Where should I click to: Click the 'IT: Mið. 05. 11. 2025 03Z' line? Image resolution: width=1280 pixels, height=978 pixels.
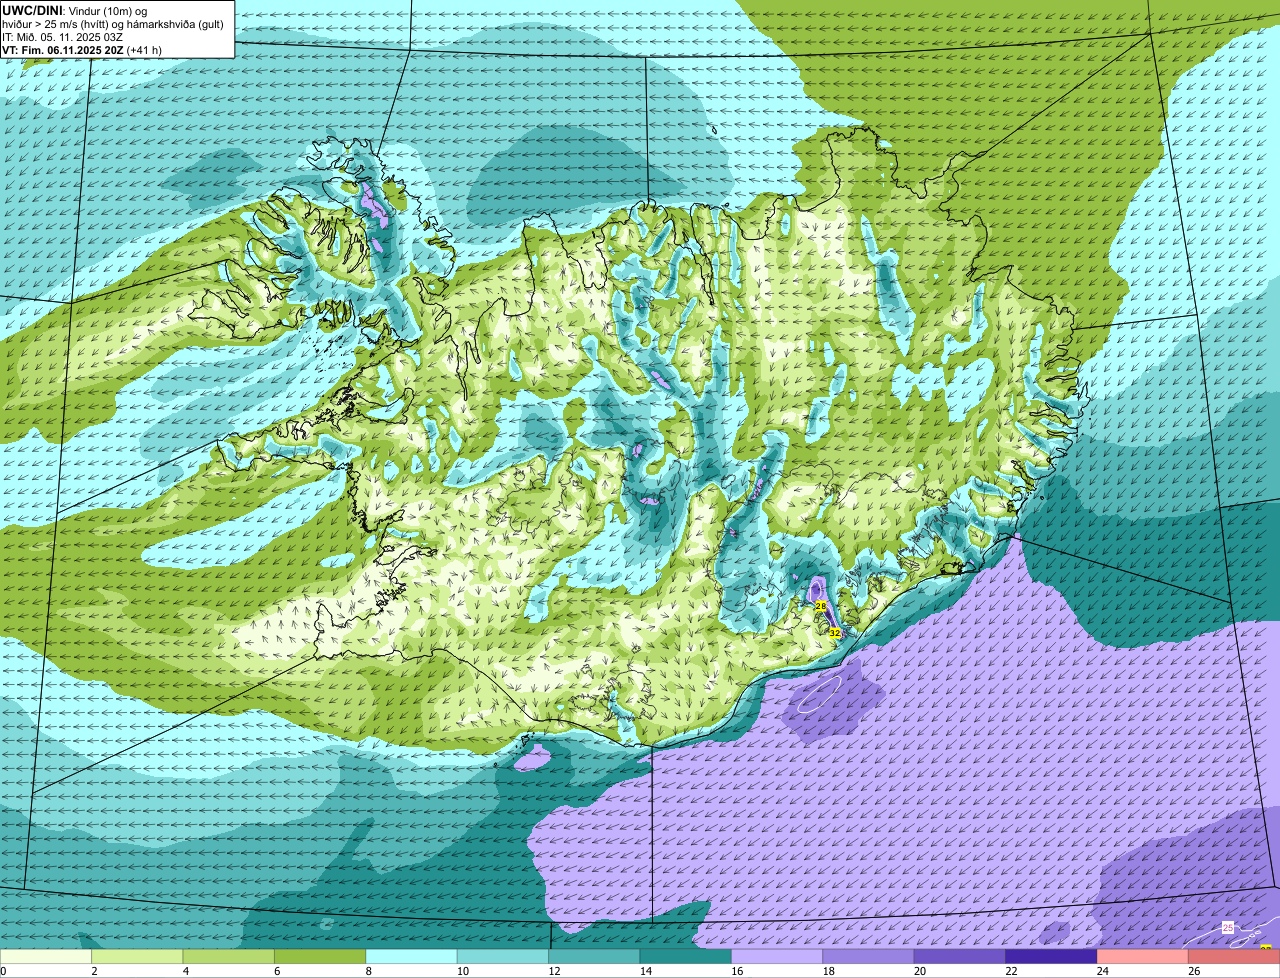coord(62,36)
